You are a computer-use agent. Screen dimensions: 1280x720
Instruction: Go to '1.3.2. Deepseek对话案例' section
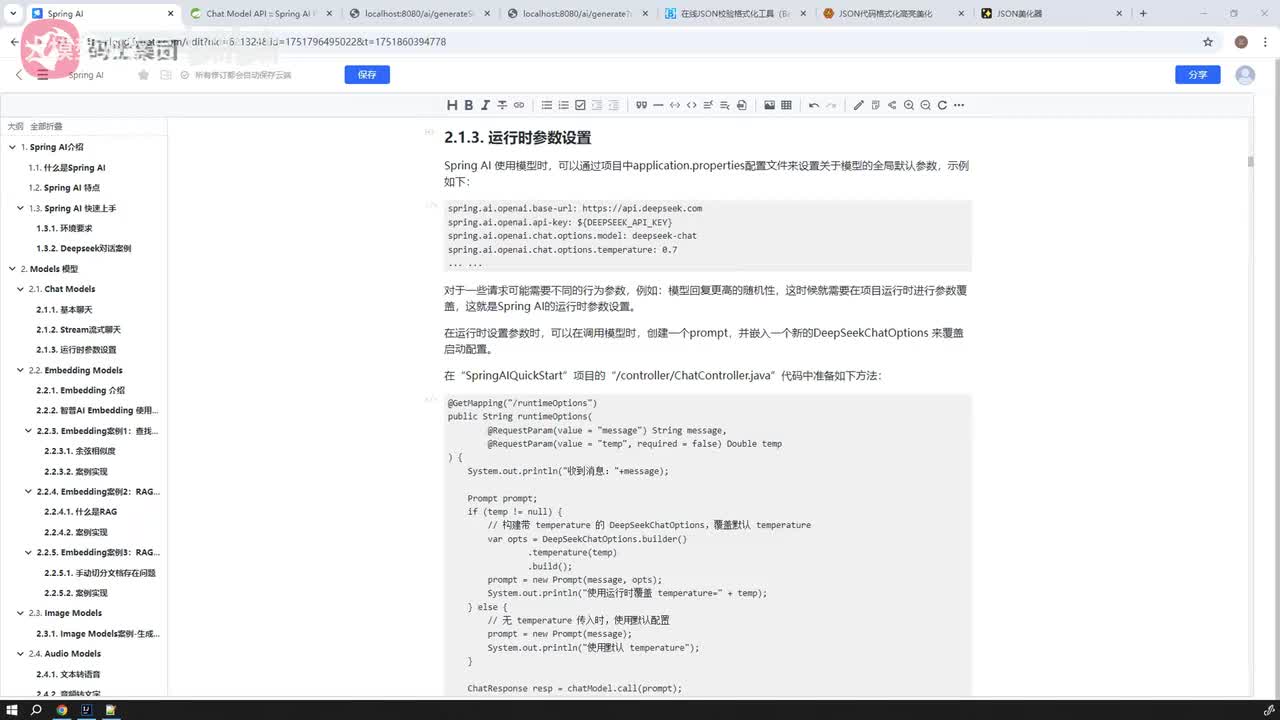pyautogui.click(x=84, y=248)
